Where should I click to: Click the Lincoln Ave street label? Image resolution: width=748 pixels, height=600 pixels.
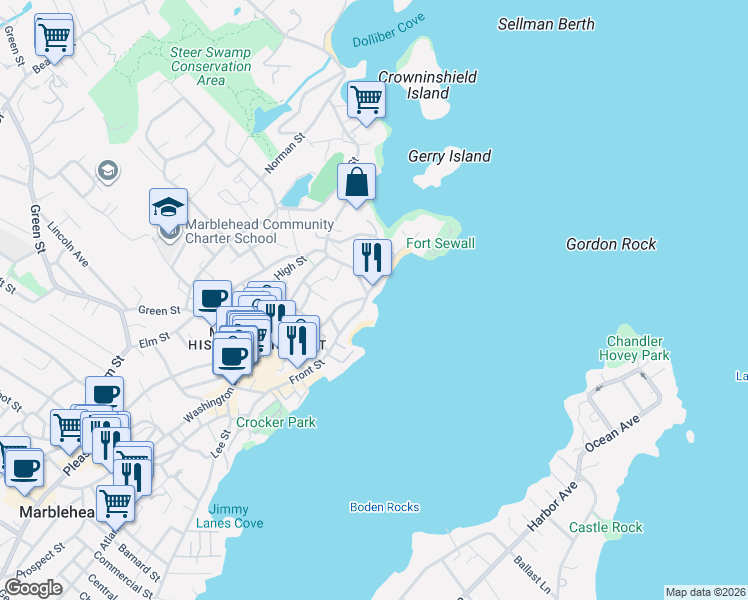pyautogui.click(x=68, y=244)
